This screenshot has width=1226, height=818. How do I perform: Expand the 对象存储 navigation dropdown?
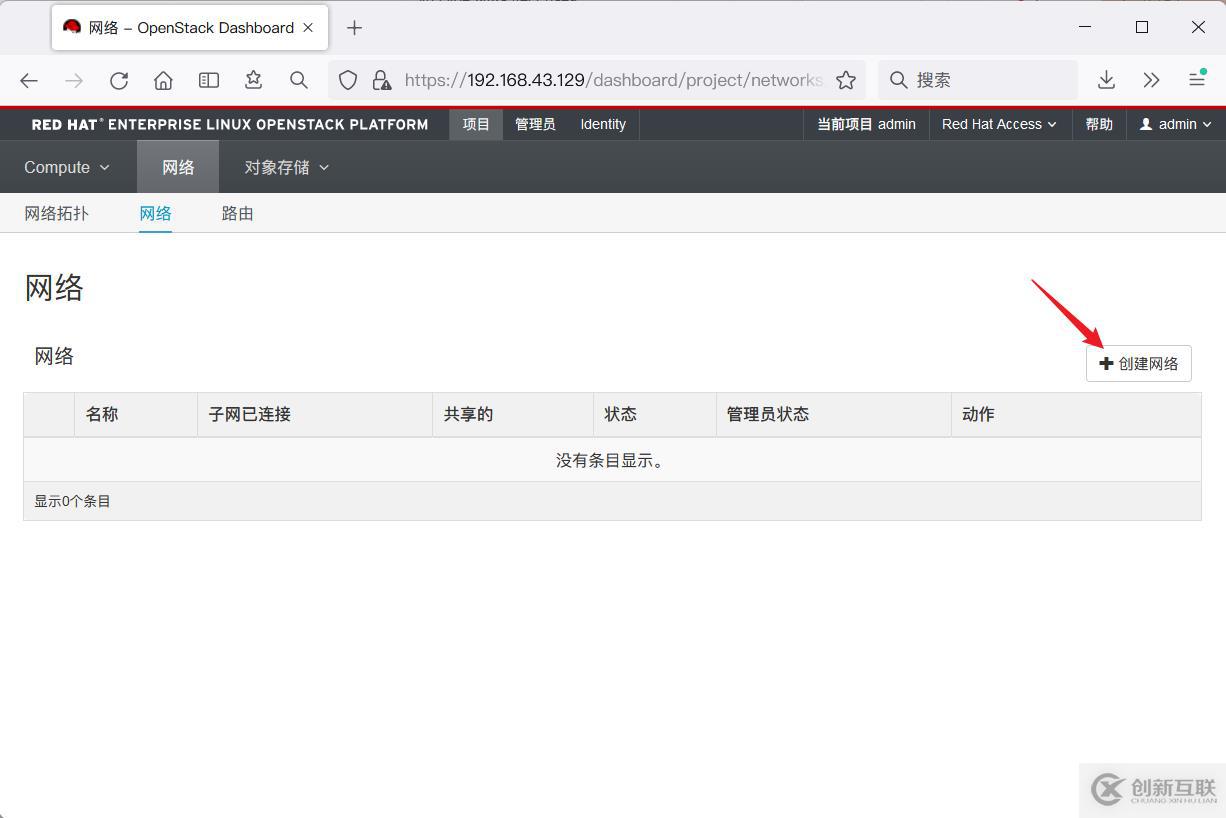point(287,167)
